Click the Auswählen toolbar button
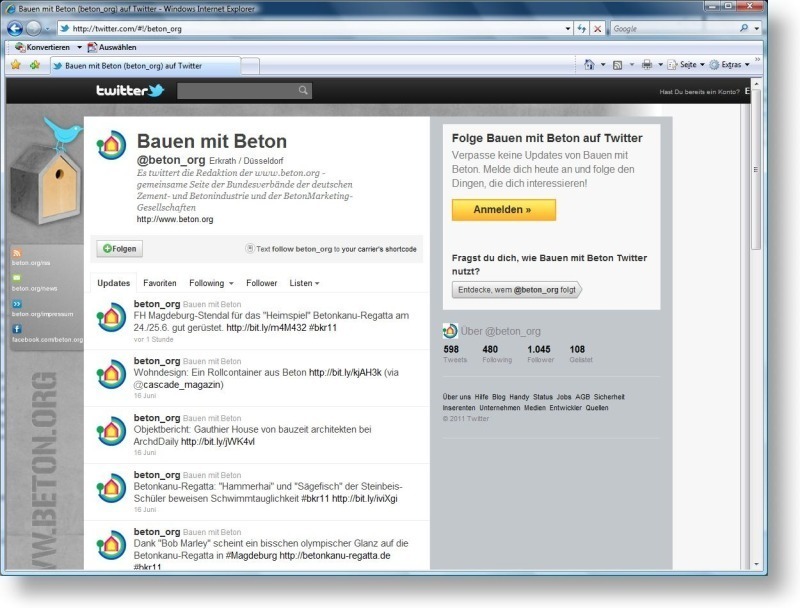Viewport: 800px width, 608px height. click(x=112, y=47)
